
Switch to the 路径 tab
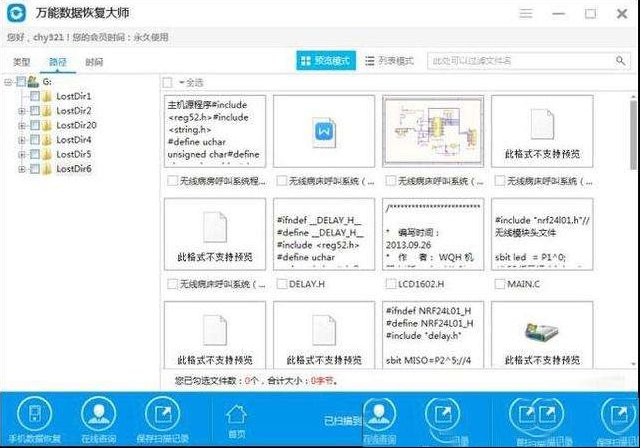coord(58,62)
